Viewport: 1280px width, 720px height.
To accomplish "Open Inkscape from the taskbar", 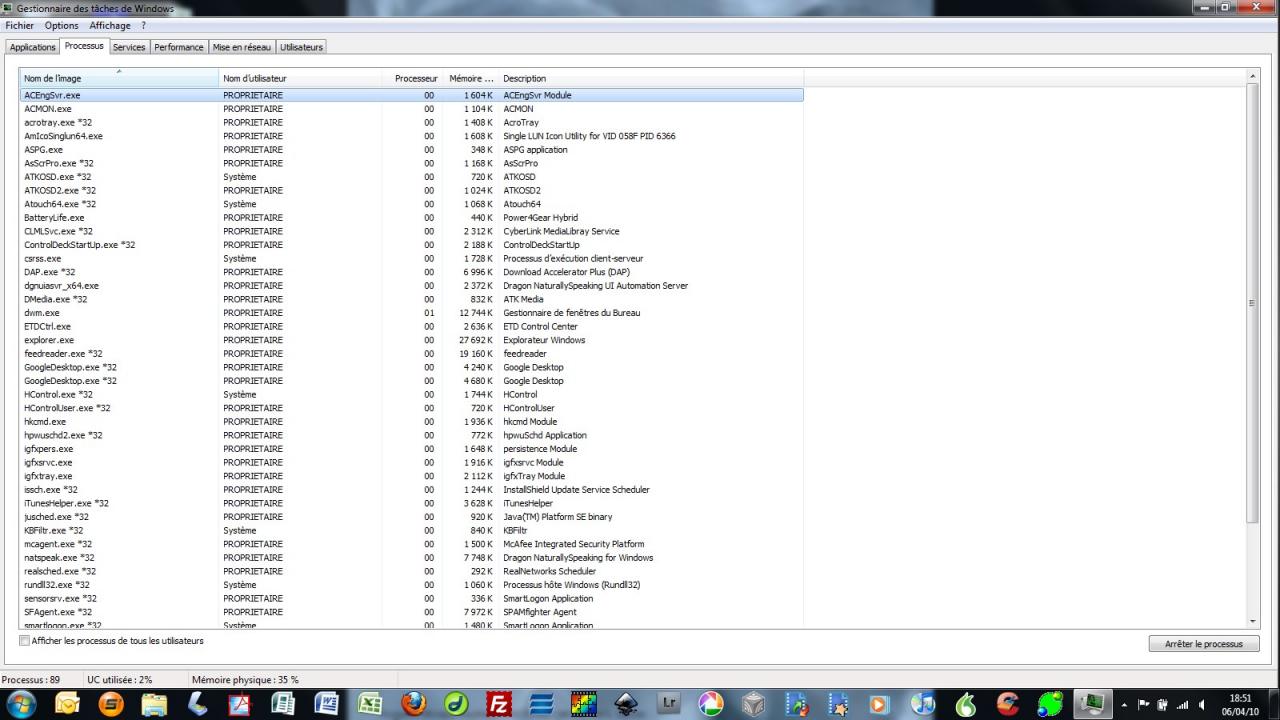I will click(627, 704).
